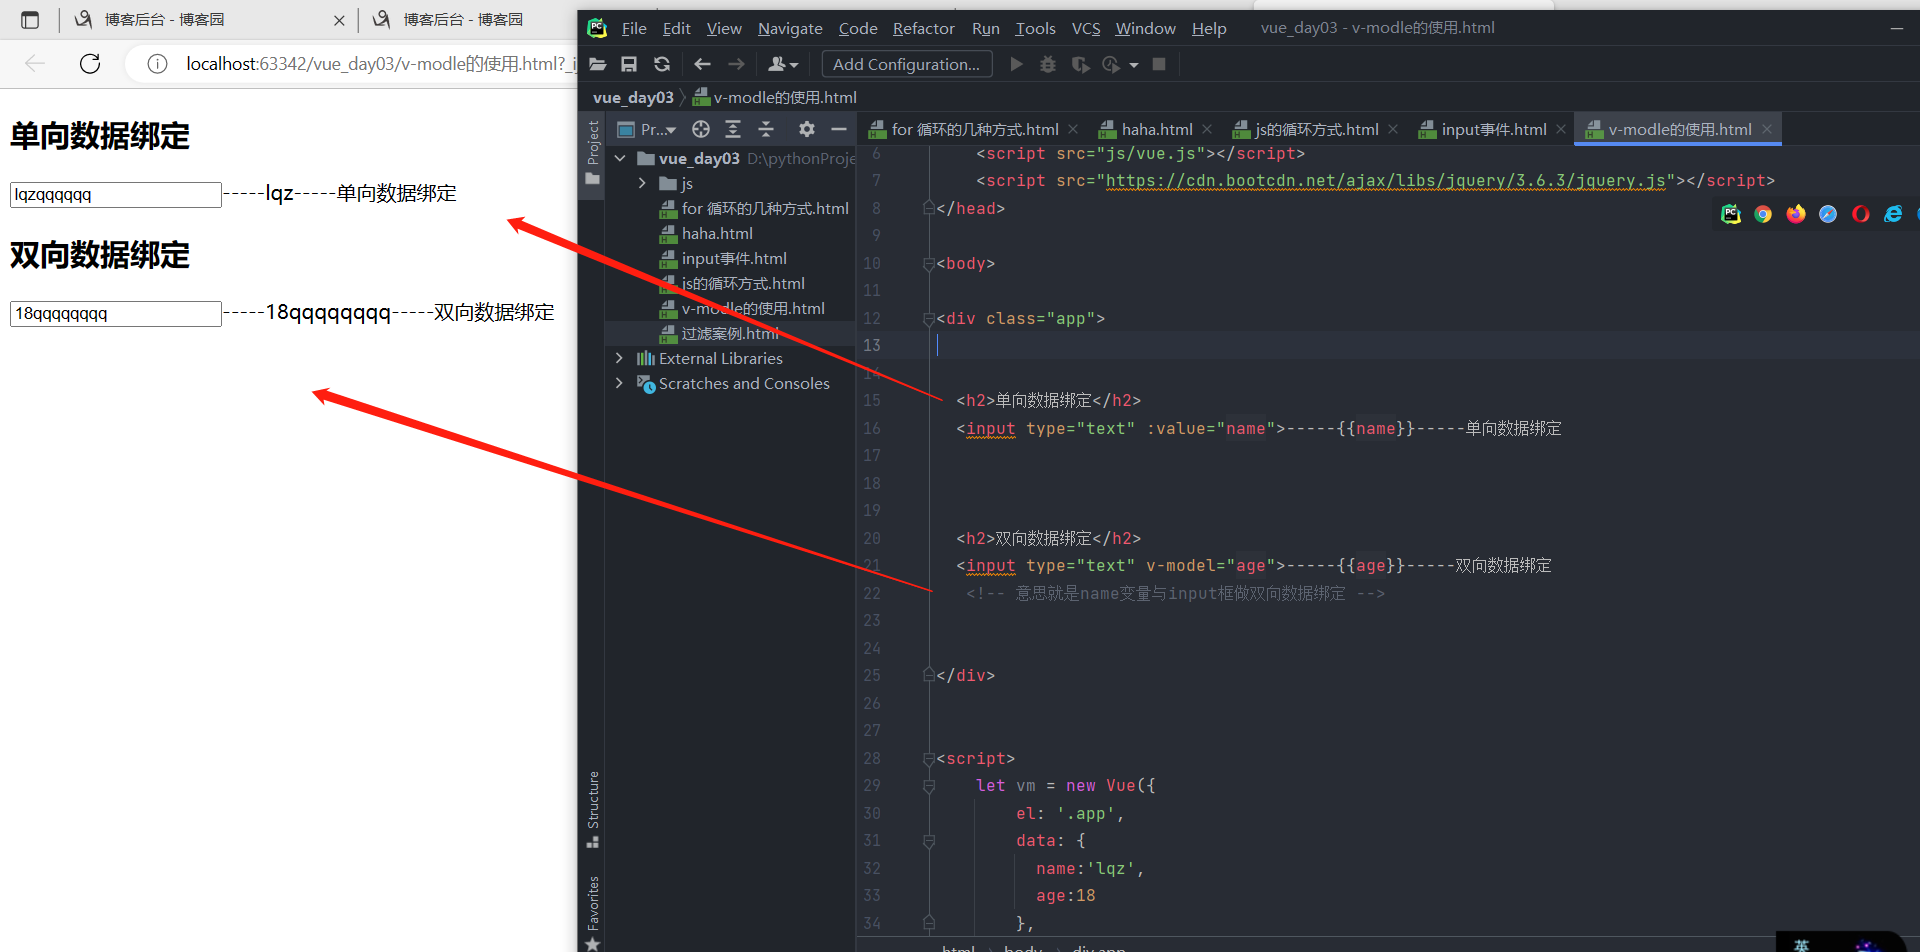The width and height of the screenshot is (1920, 952).
Task: Open the Favorites tool window side tab
Action: (x=593, y=912)
